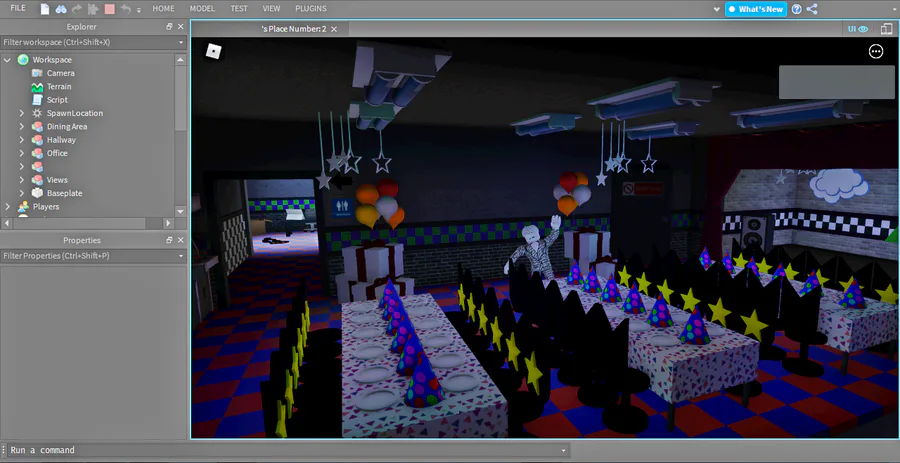The height and width of the screenshot is (463, 900).
Task: Click the Script scroll icon
Action: coord(37,100)
